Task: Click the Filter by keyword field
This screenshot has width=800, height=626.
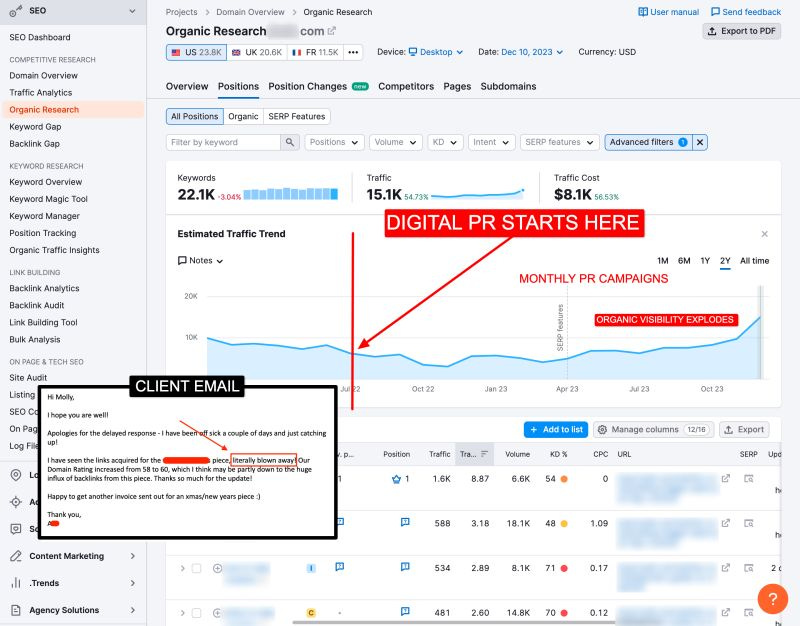Action: point(223,142)
